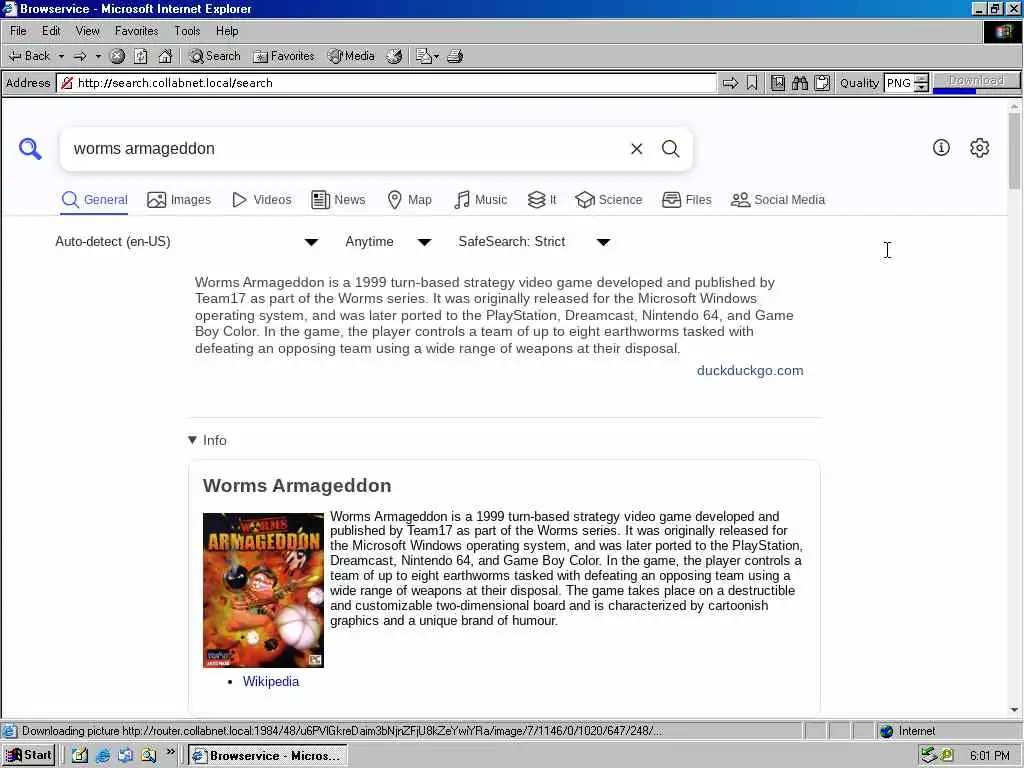Open the Tools menu
Viewport: 1024px width, 768px height.
pos(187,31)
